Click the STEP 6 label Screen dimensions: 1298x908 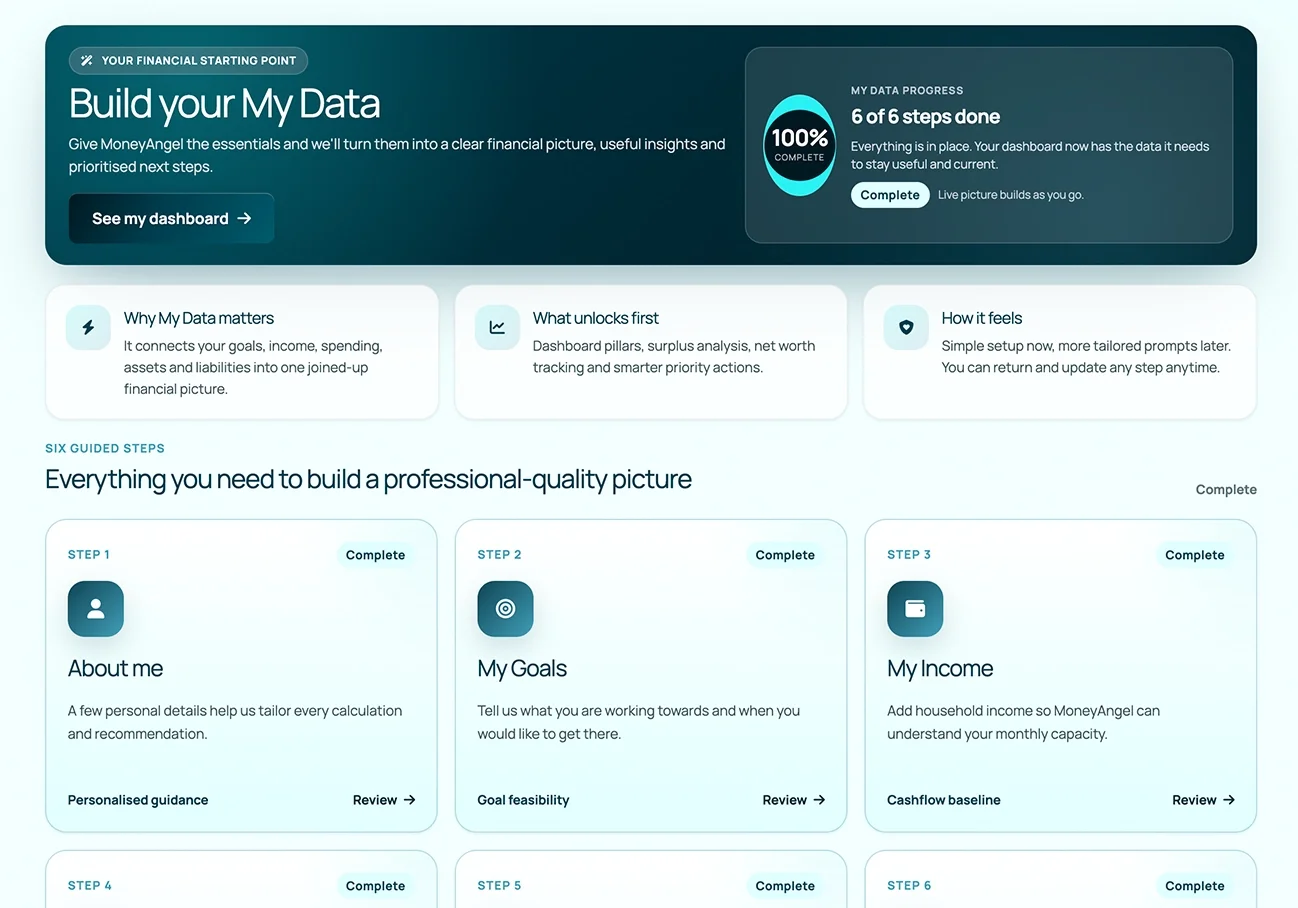pos(909,886)
